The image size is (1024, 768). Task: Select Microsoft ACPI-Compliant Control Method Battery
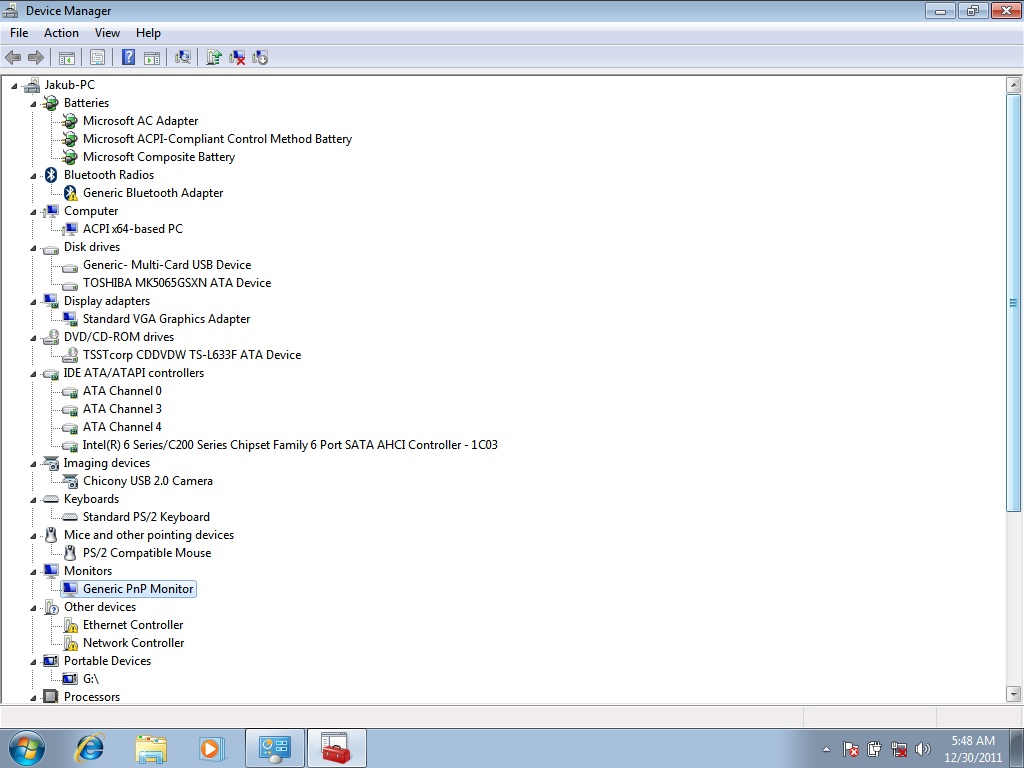(x=217, y=138)
